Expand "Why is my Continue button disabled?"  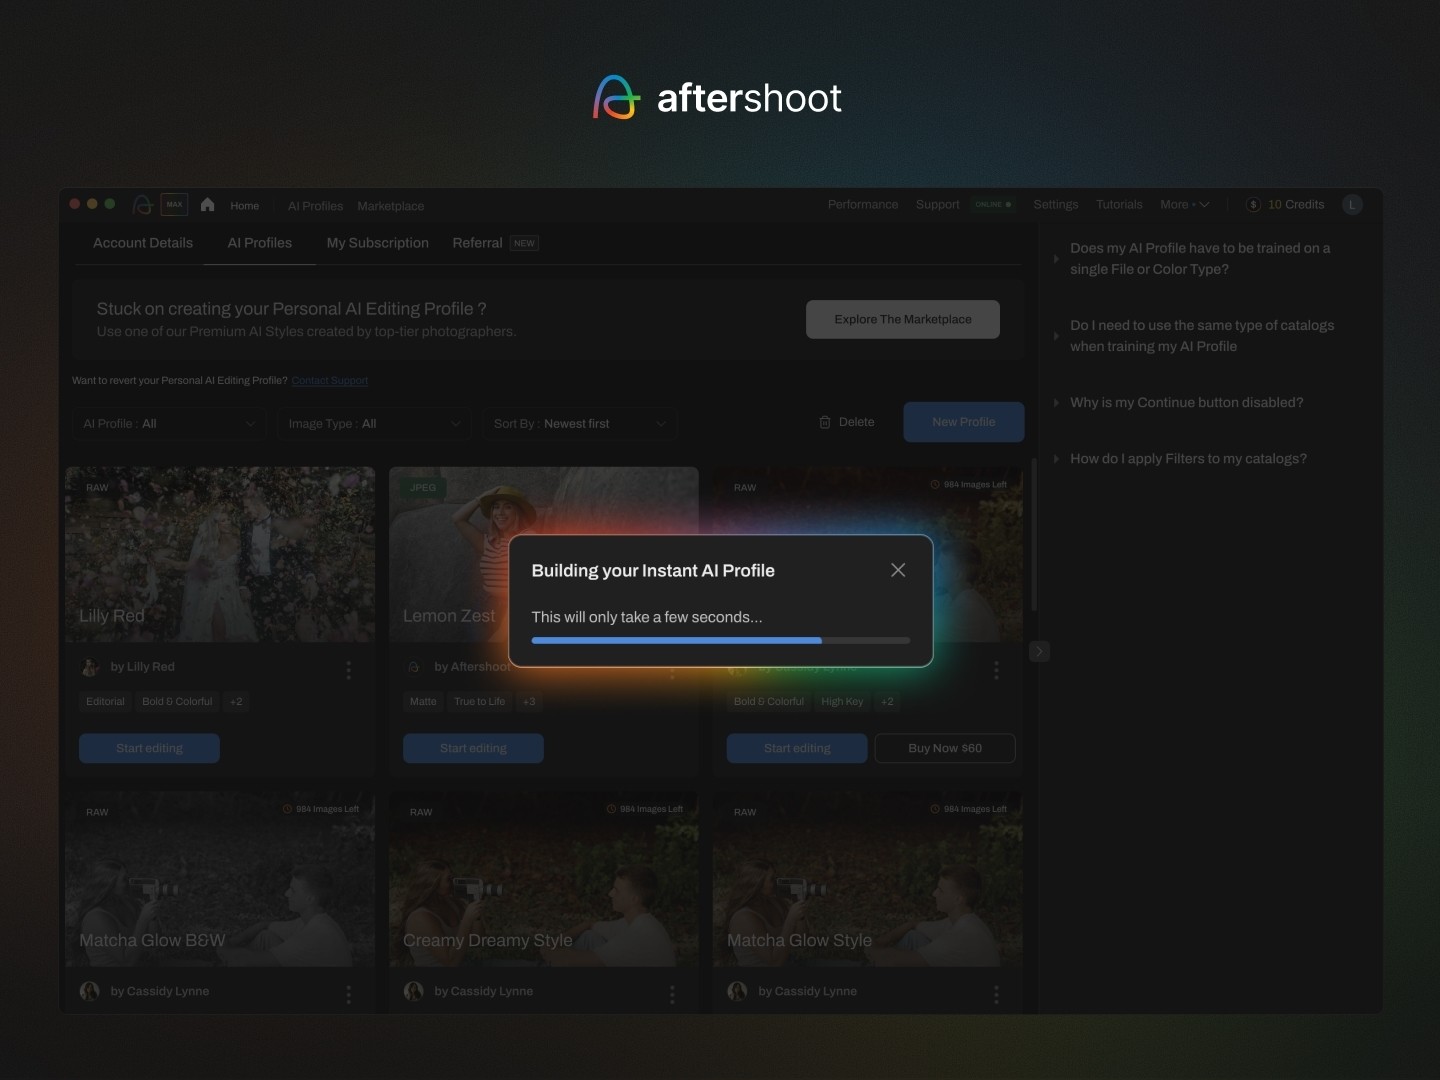tap(1186, 402)
